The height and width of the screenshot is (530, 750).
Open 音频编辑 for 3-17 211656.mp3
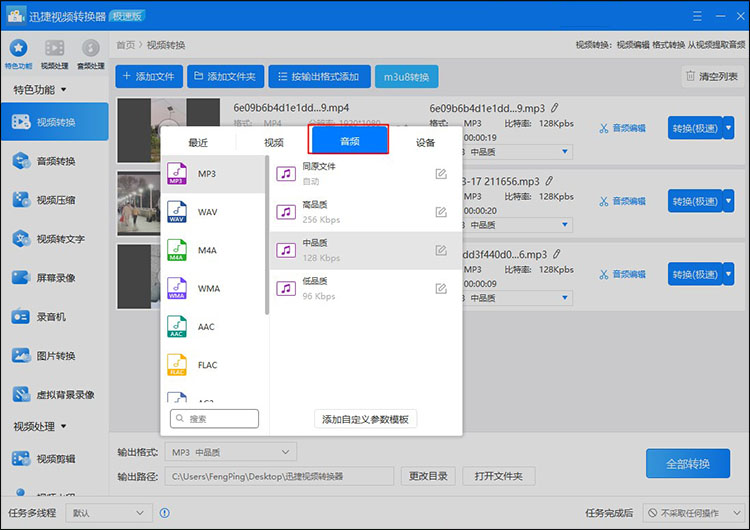(622, 201)
